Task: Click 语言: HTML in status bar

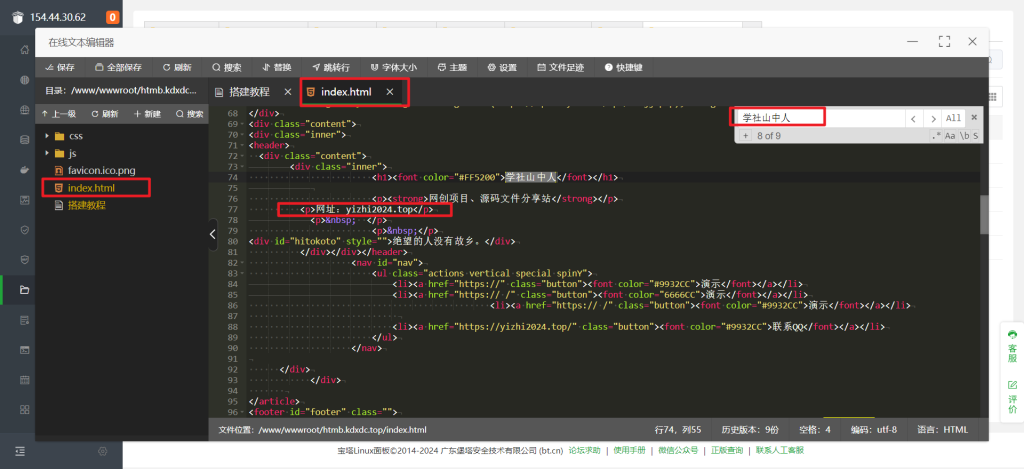Action: pyautogui.click(x=942, y=430)
